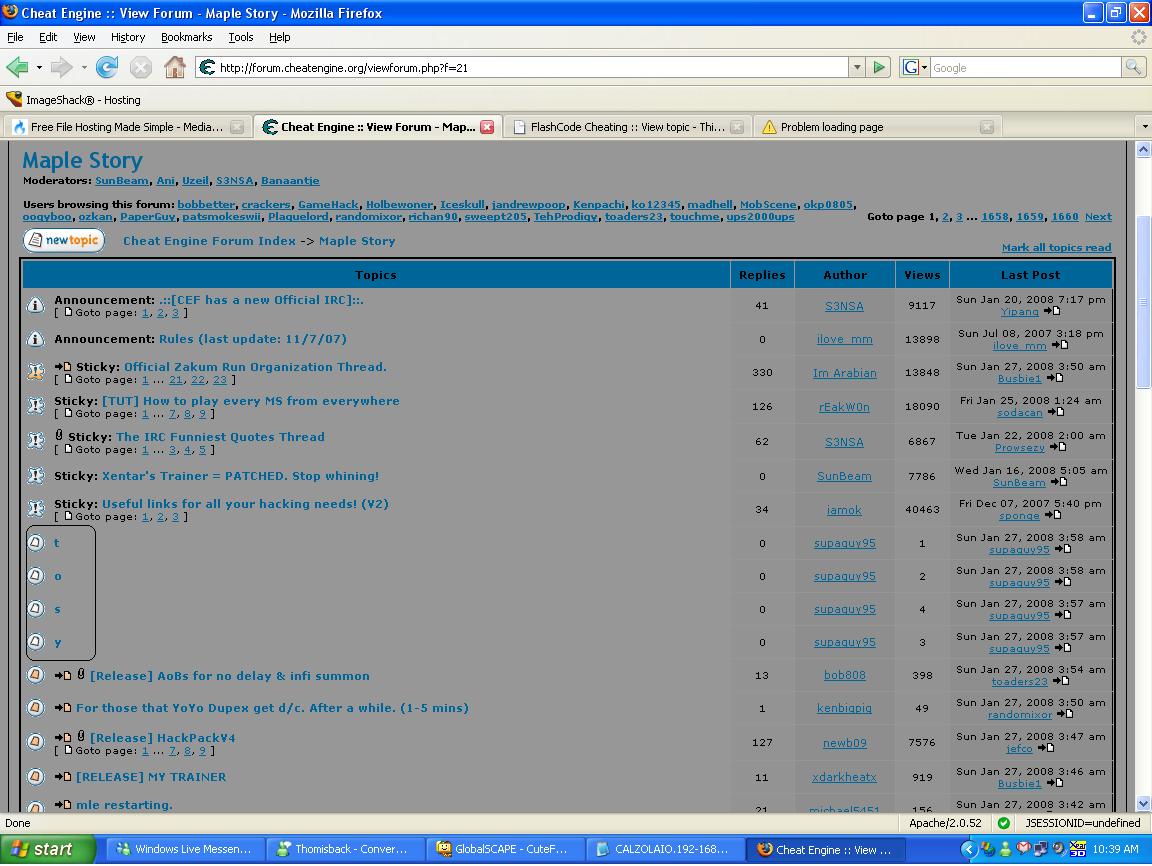
Task: Open the Bookmarks menu
Action: point(187,37)
